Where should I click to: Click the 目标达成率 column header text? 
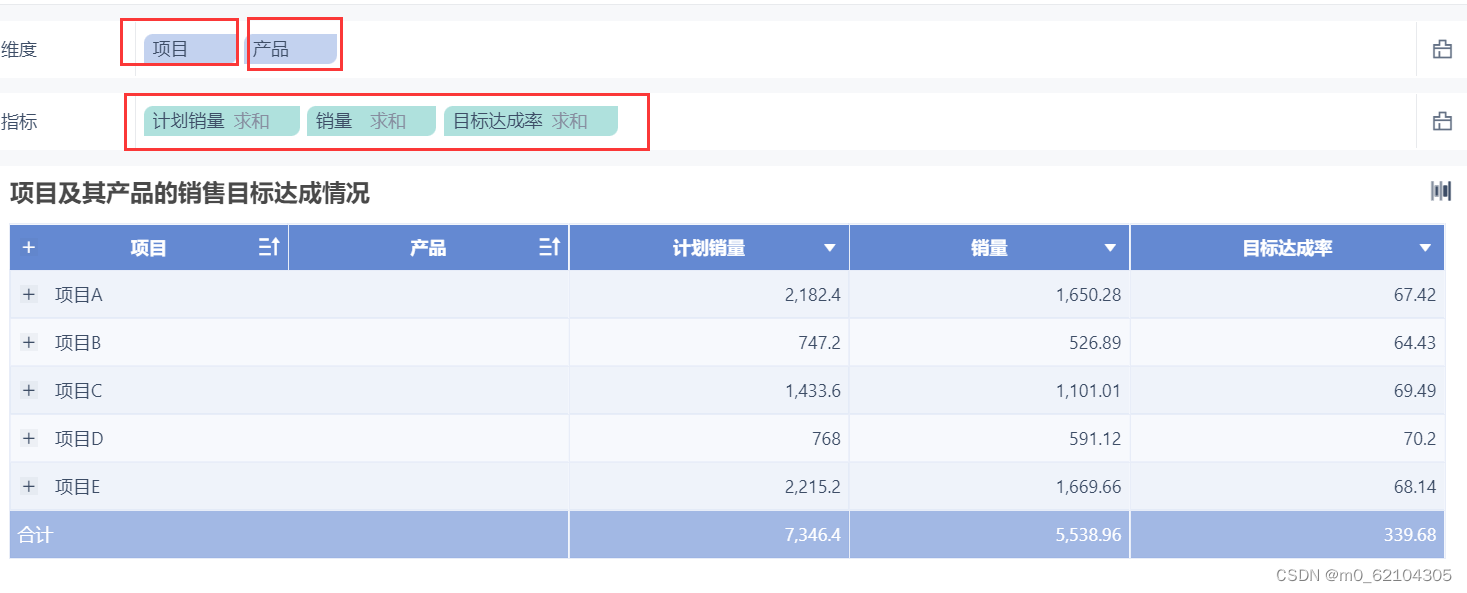pos(1287,248)
